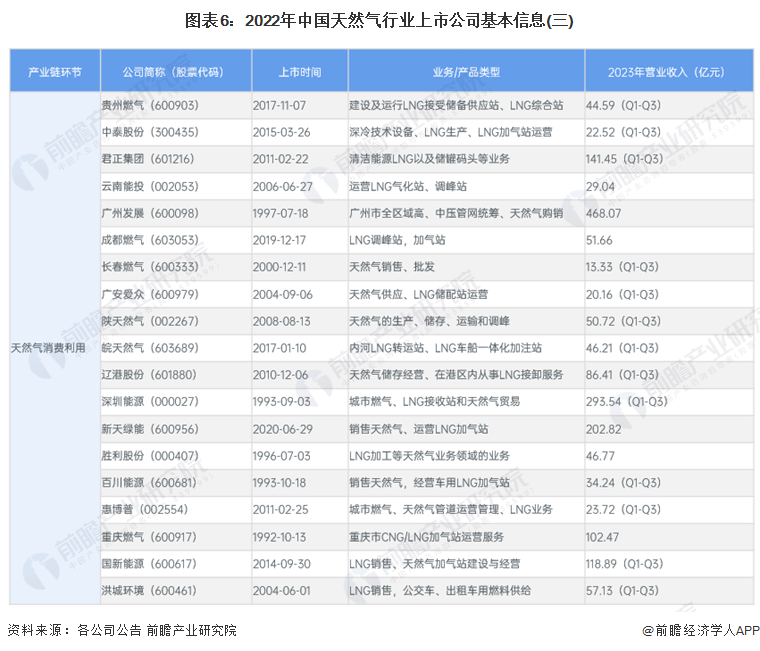This screenshot has height=651, width=760.
Task: Click business cell LNG调峰站，加气站
Action: coord(397,240)
